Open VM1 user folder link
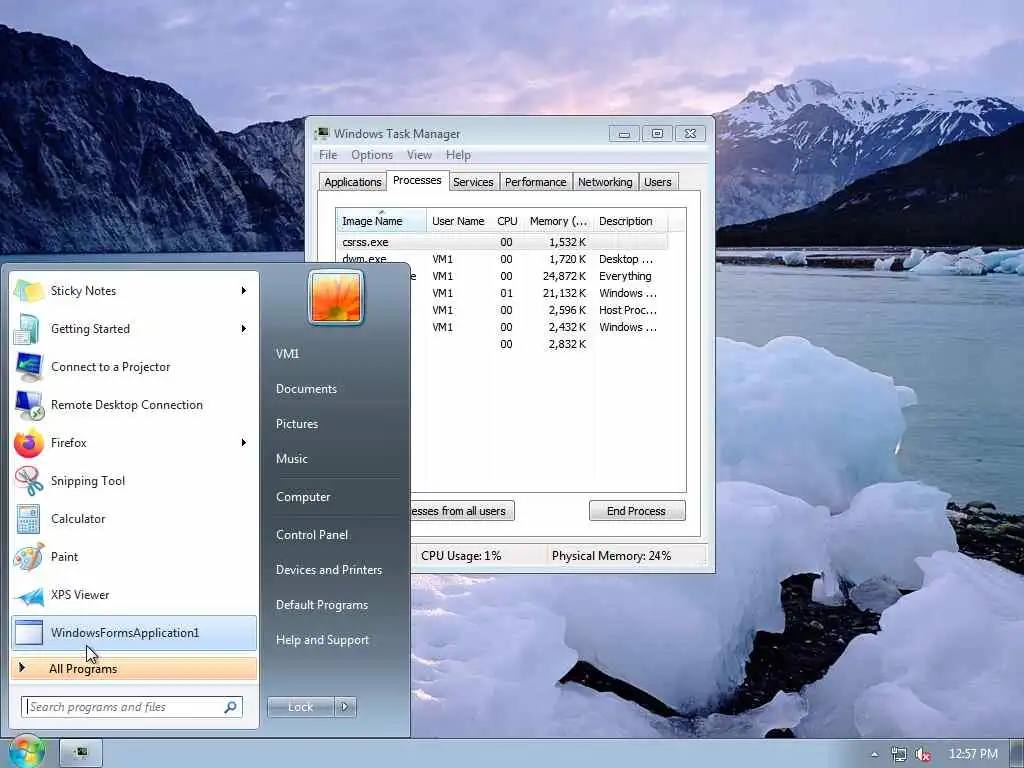This screenshot has height=768, width=1024. coord(287,353)
